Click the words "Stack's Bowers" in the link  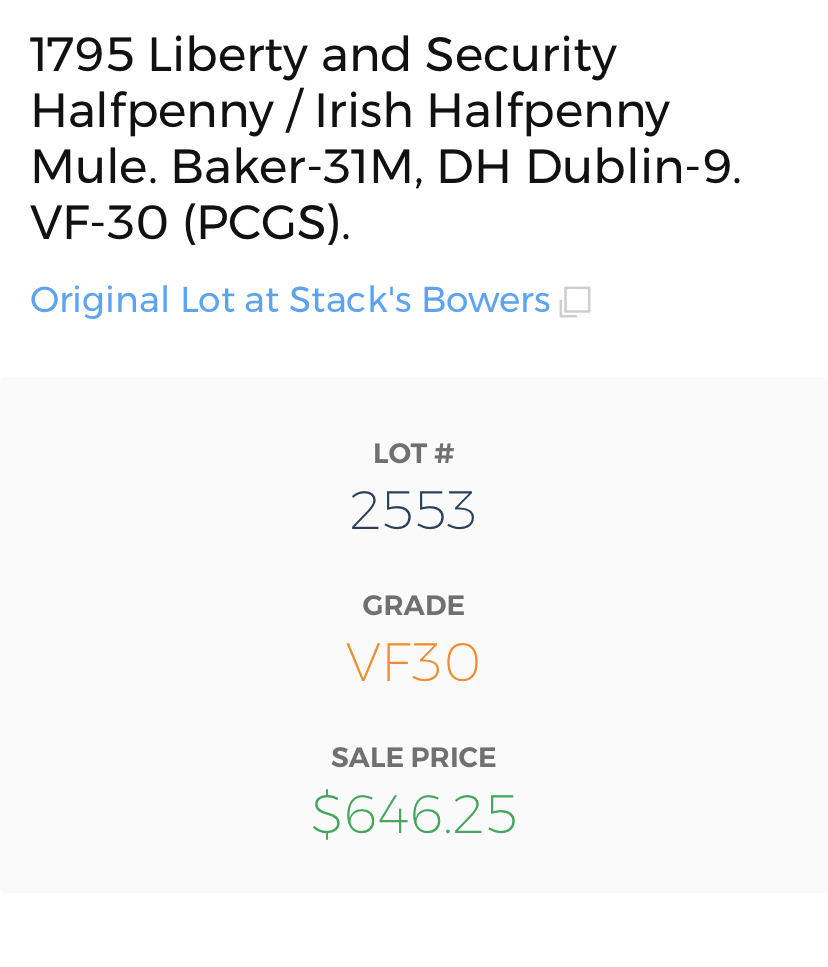[420, 300]
